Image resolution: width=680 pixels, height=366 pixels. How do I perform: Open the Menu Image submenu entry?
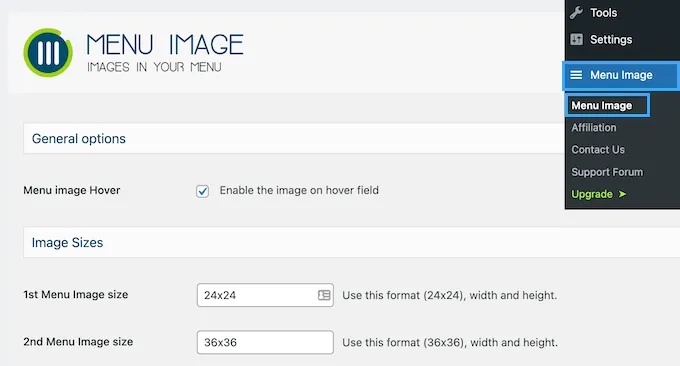click(x=607, y=105)
